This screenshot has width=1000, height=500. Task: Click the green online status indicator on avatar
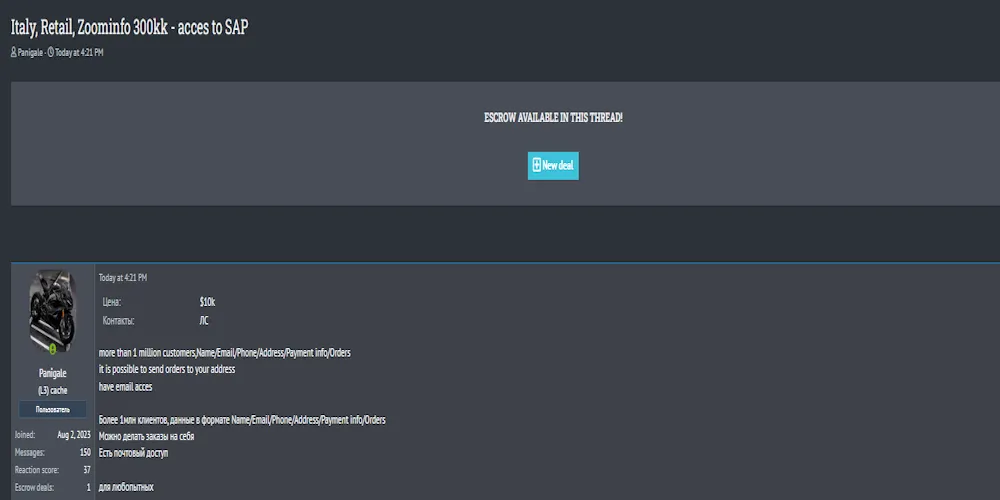pyautogui.click(x=53, y=349)
